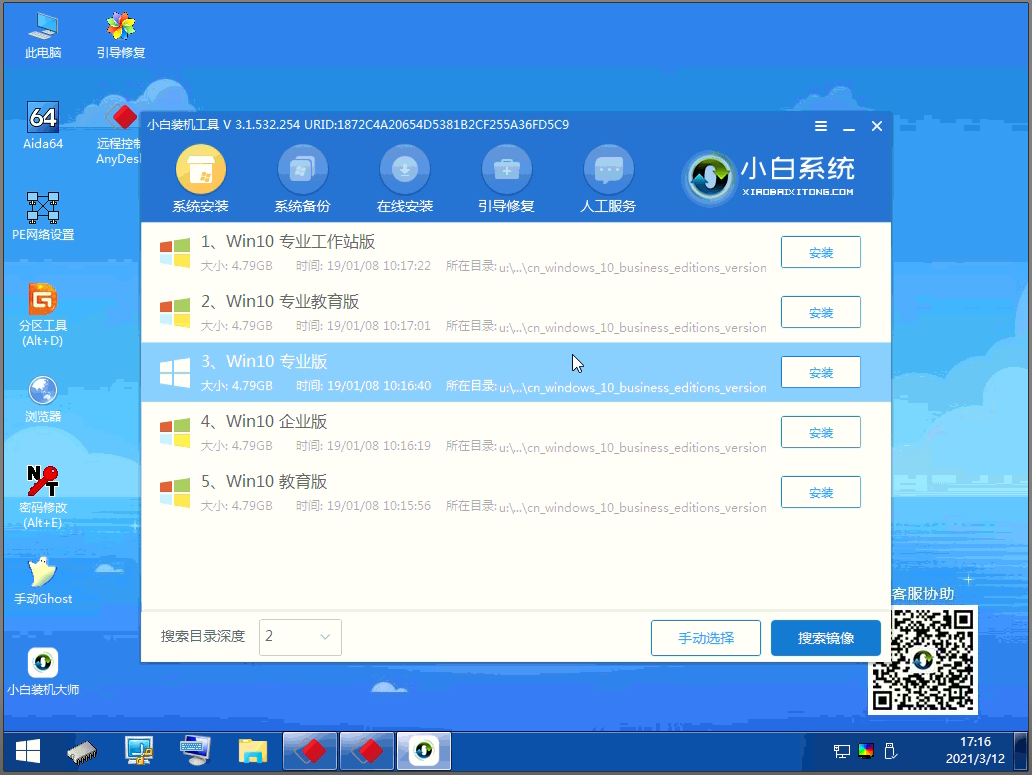Click the 手动选择 button
The image size is (1032, 775).
pyautogui.click(x=705, y=638)
